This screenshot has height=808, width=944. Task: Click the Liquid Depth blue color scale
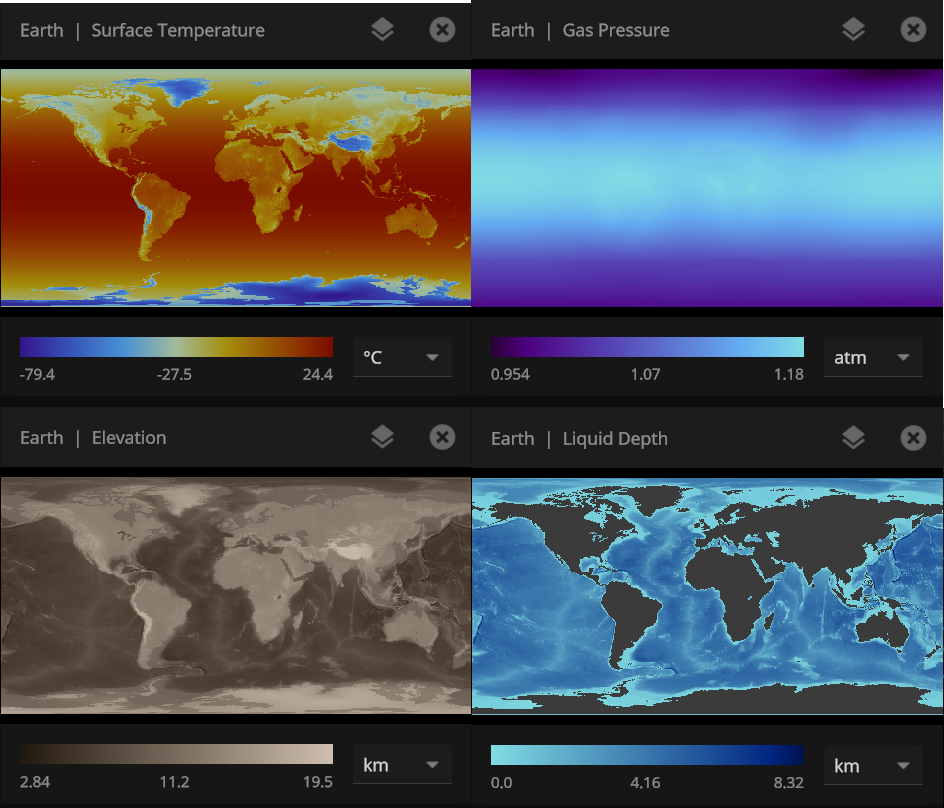pos(647,755)
